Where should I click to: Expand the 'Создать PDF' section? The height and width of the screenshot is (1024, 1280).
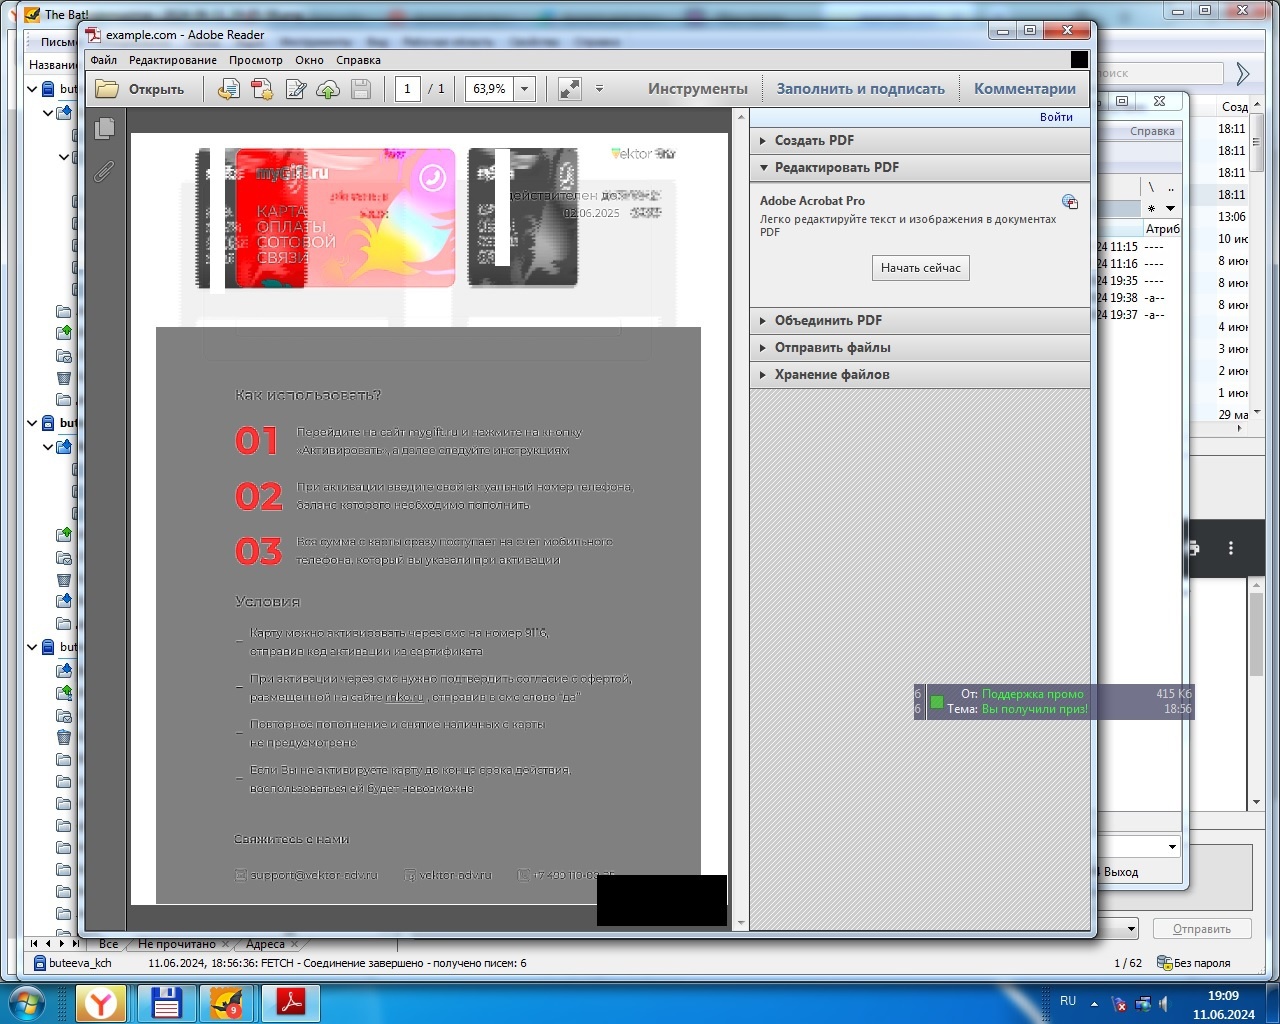click(x=813, y=141)
